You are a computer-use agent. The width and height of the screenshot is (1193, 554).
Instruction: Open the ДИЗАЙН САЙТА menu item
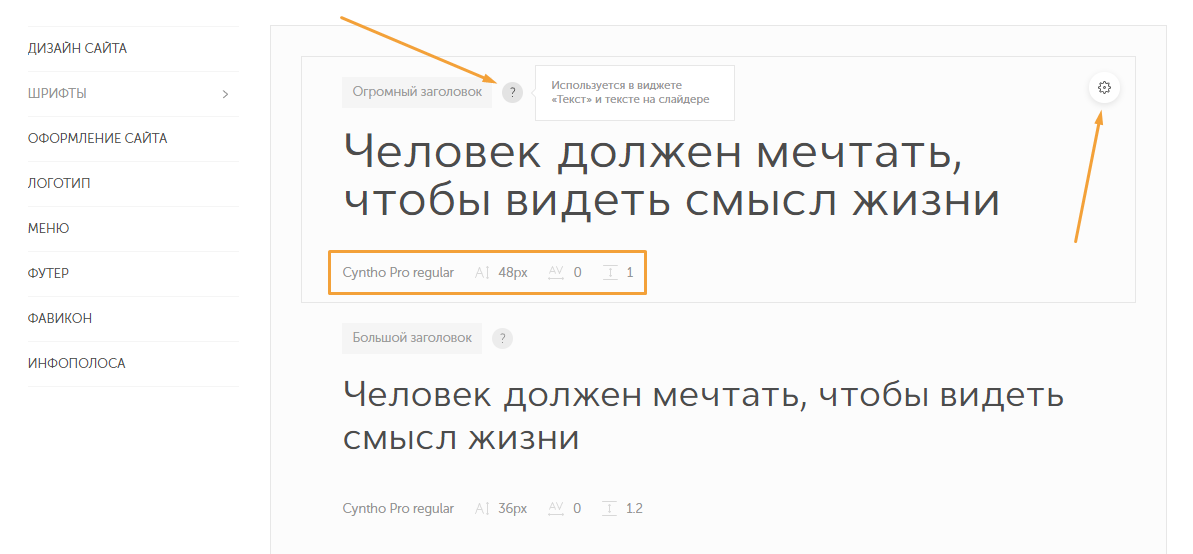[77, 48]
